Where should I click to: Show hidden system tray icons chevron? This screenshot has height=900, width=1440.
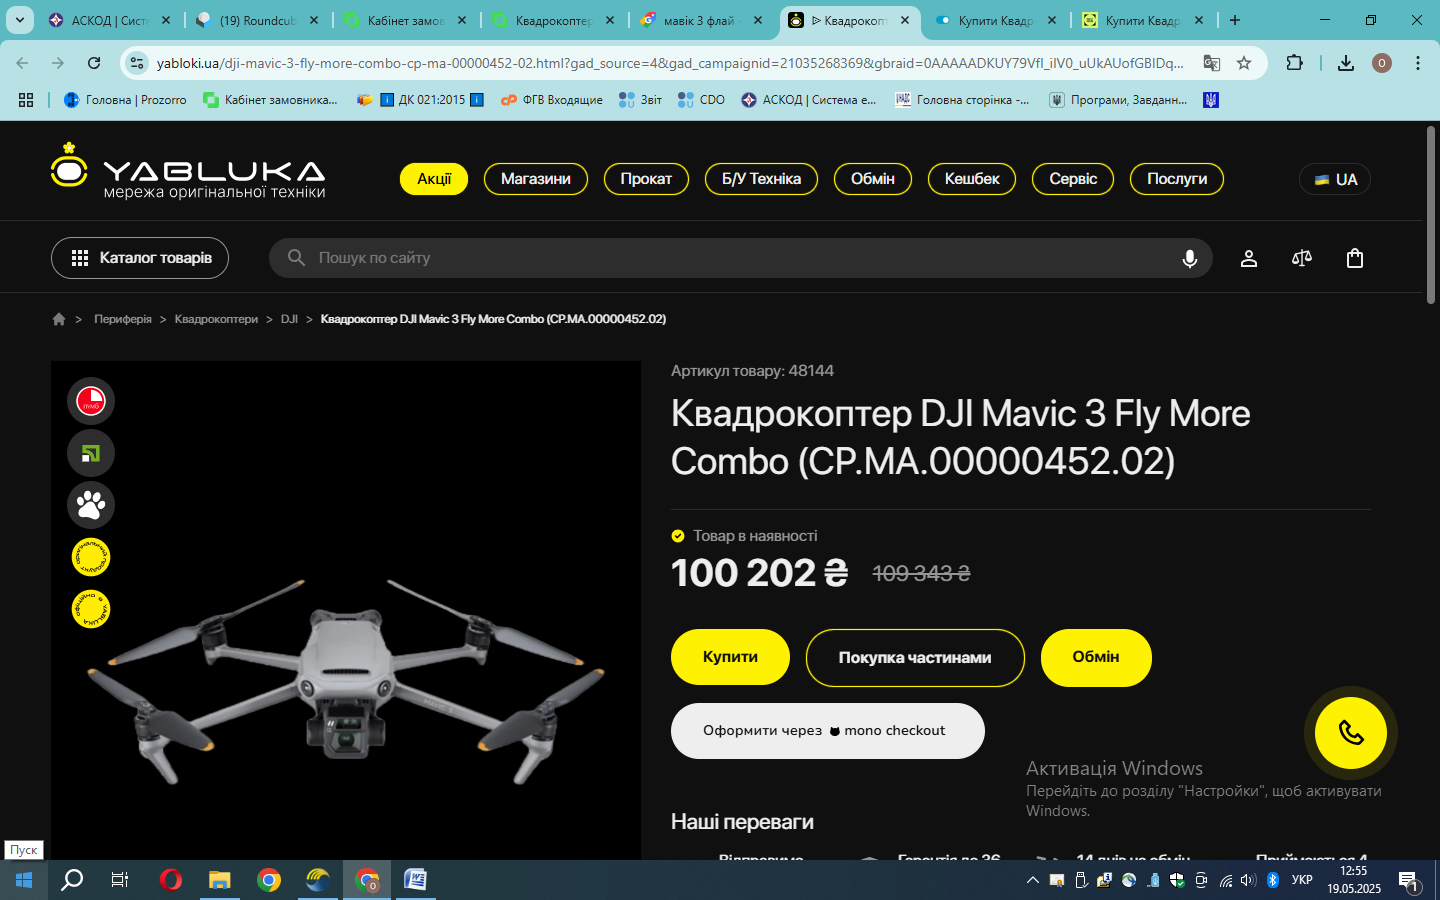(1033, 880)
